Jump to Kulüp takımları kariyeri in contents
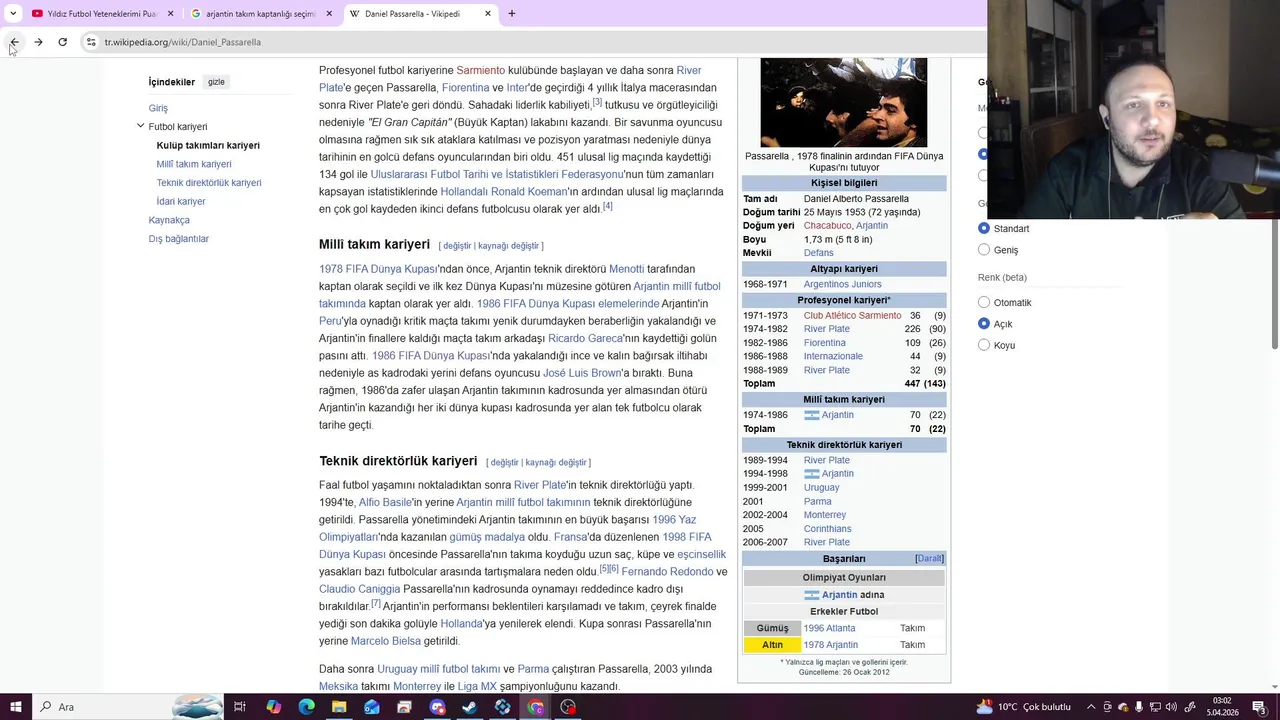Screen dimensions: 1280x720 coord(208,145)
